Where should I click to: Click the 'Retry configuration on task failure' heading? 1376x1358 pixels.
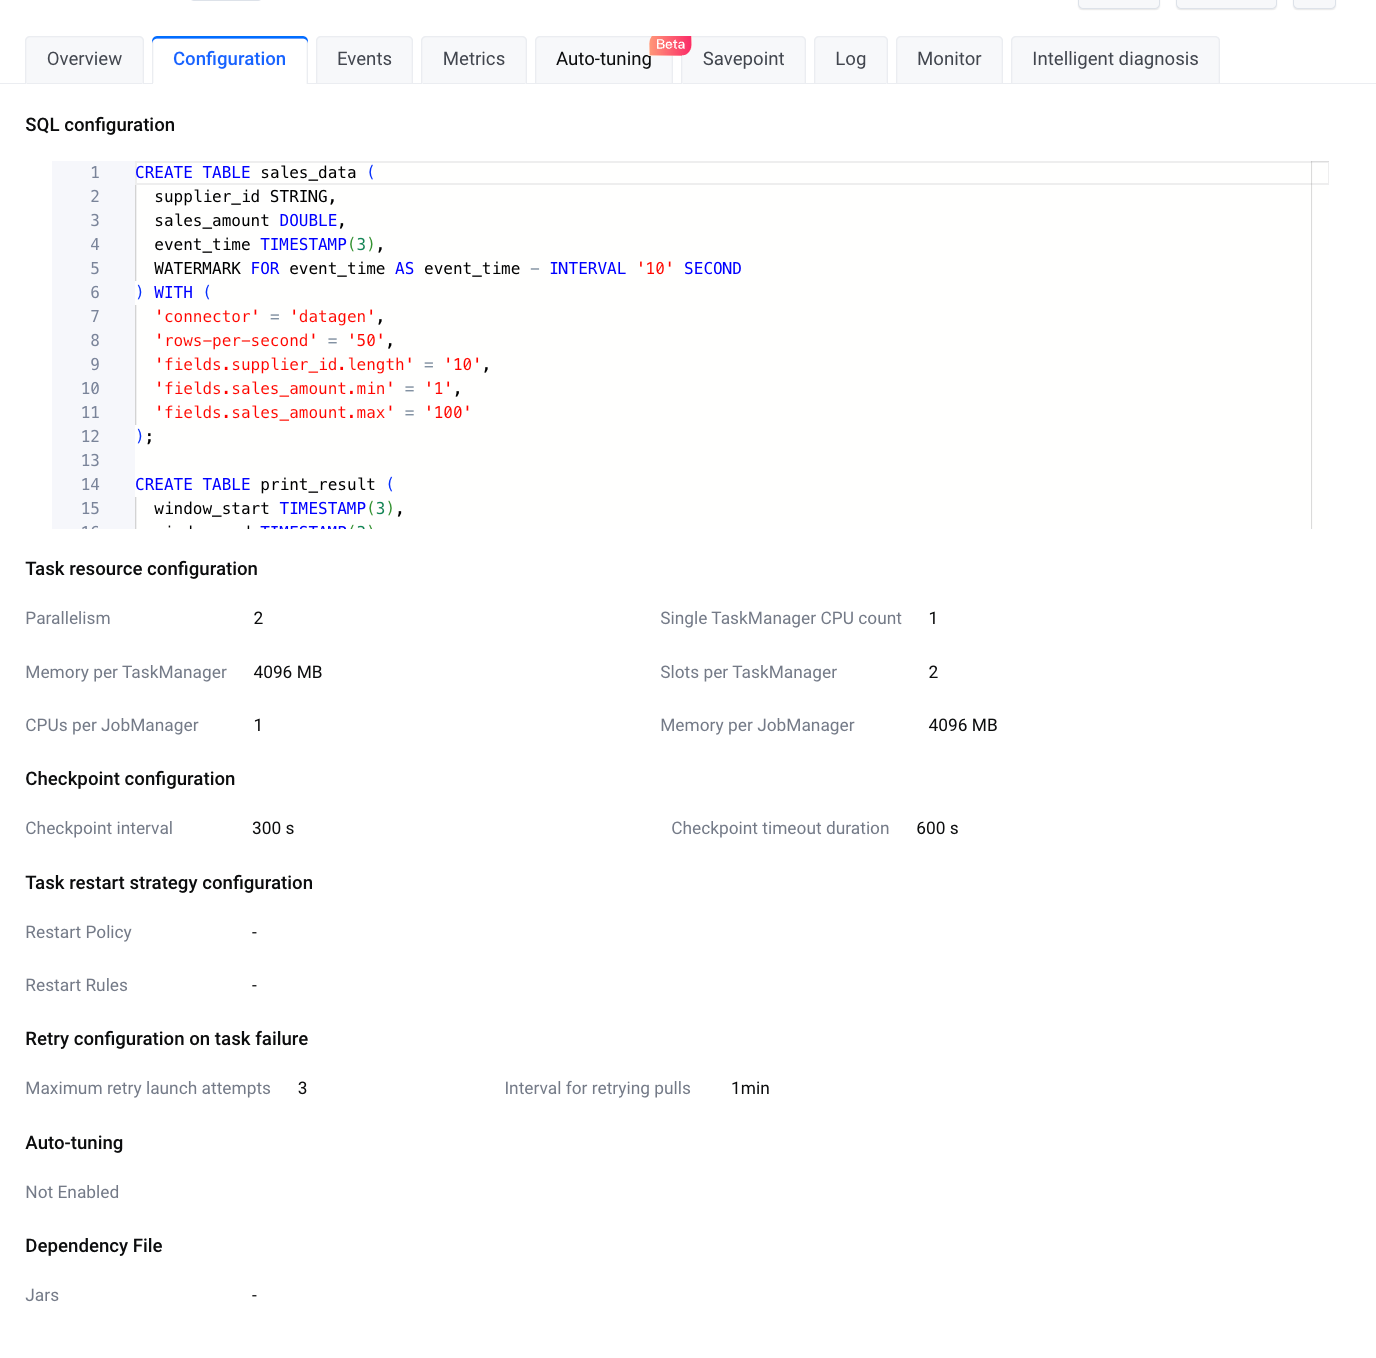click(166, 1039)
